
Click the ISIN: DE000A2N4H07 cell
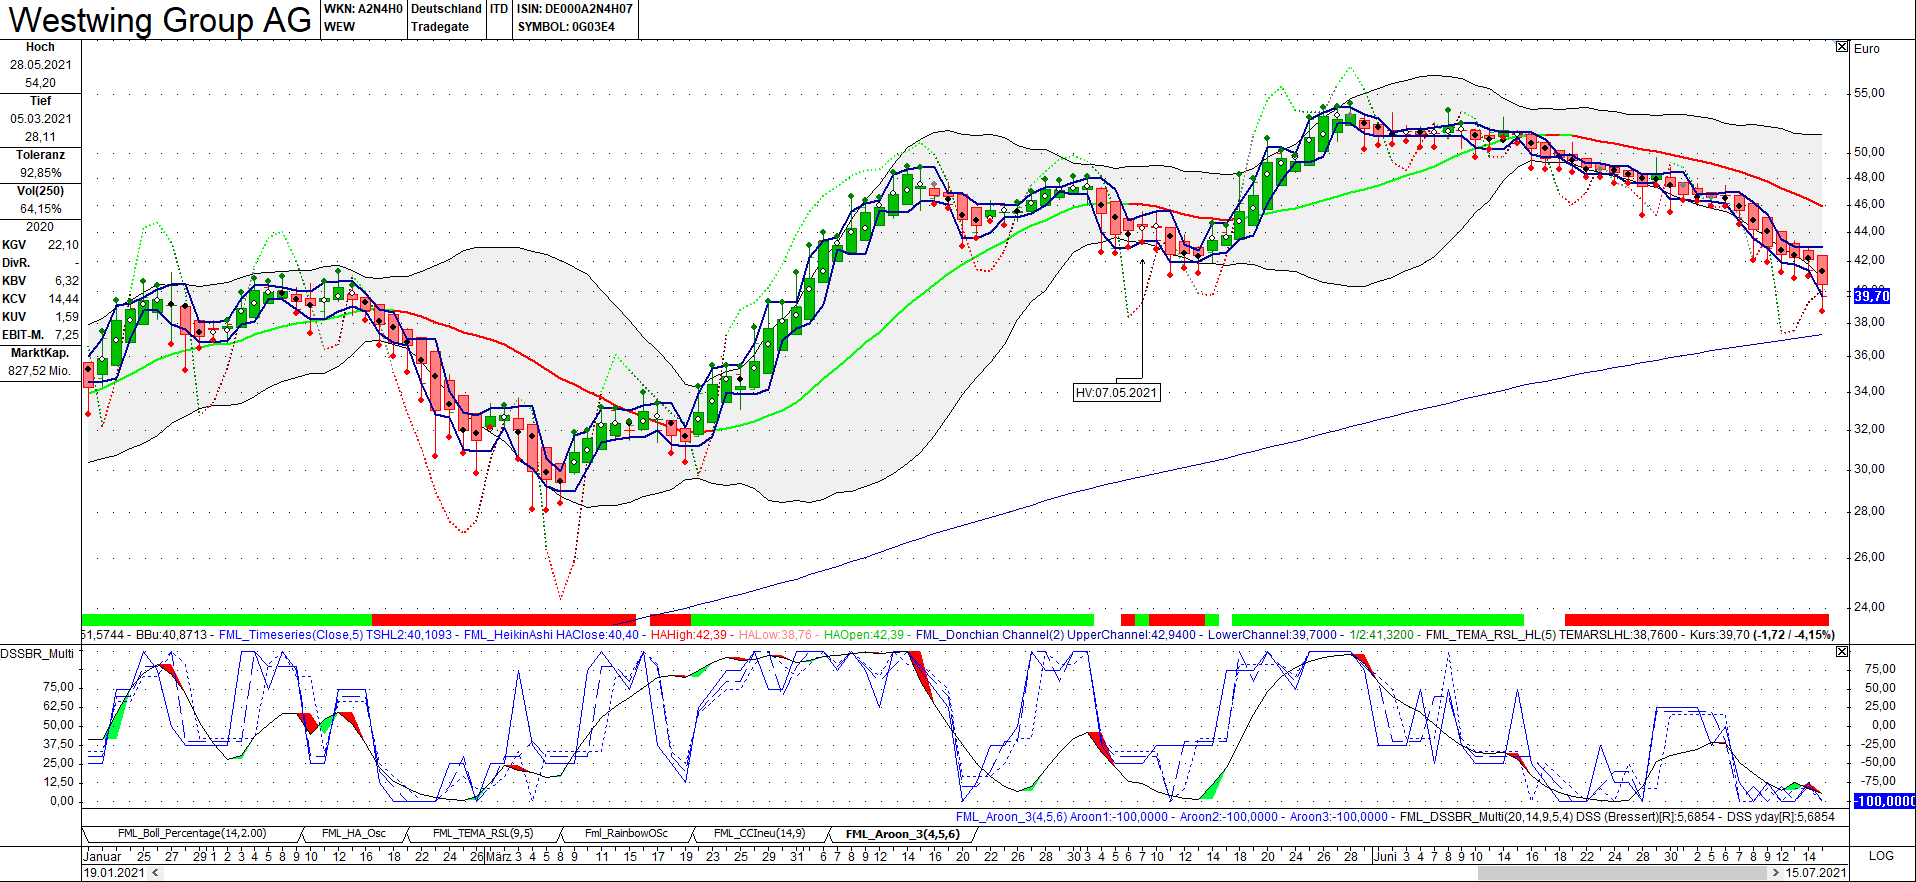[575, 9]
